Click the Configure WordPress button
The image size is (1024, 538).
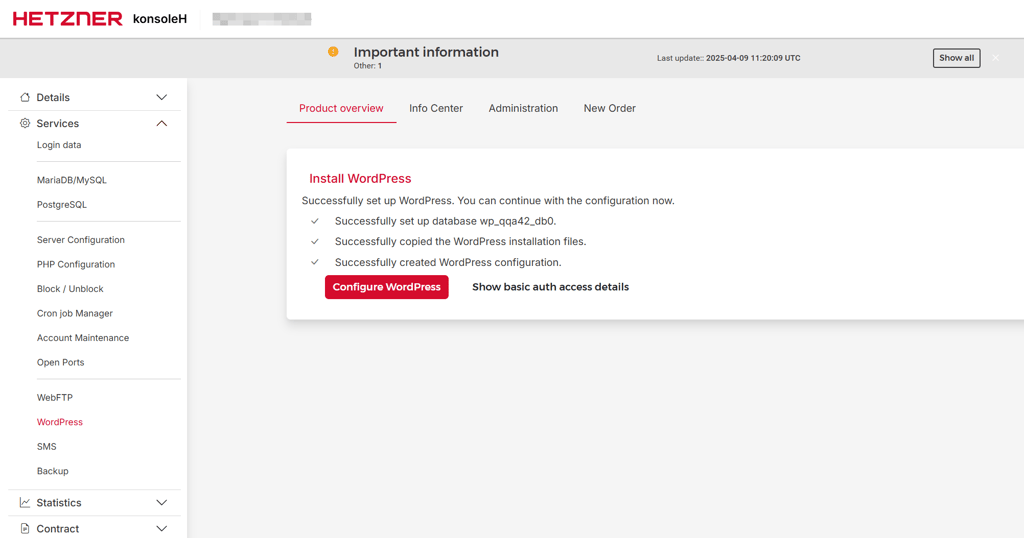[x=387, y=287]
